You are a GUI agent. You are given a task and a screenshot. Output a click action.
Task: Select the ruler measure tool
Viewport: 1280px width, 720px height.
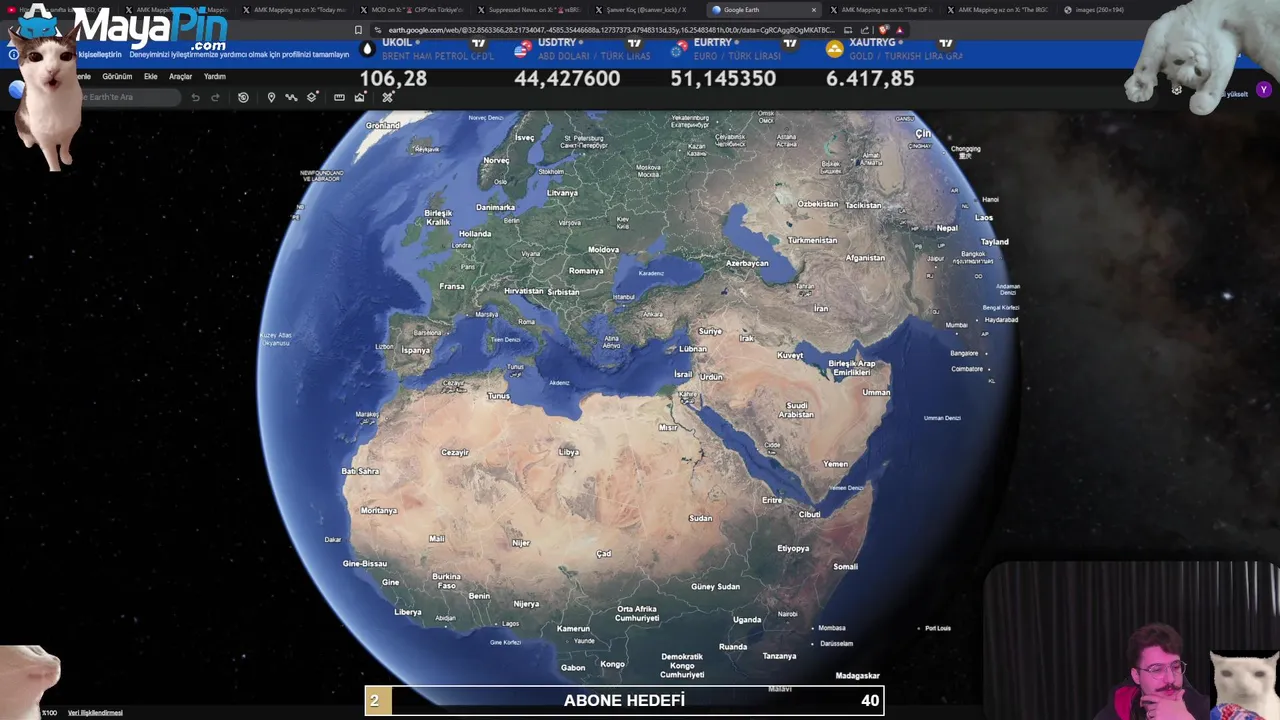[339, 97]
